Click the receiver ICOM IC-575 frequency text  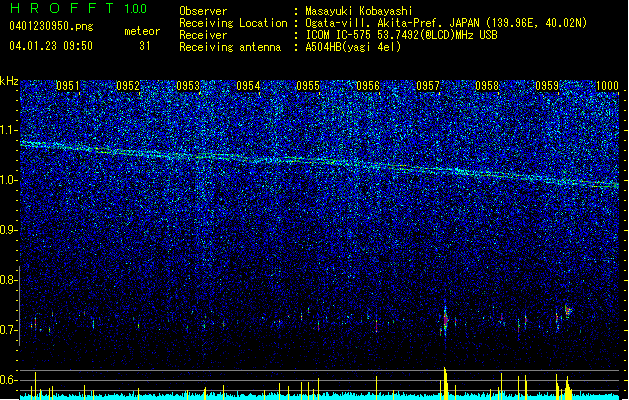click(x=401, y=35)
